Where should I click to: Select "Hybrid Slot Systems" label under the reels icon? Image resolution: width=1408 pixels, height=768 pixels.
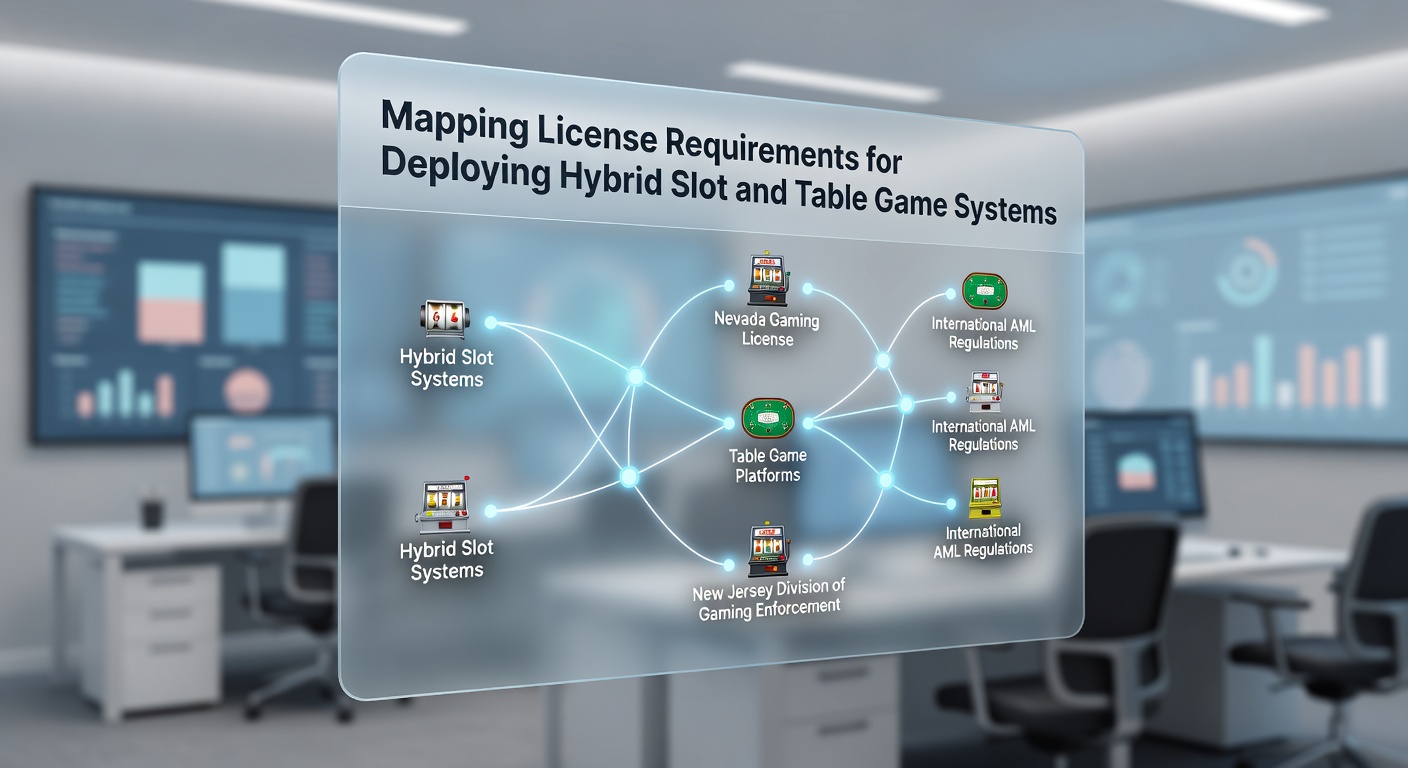point(447,368)
